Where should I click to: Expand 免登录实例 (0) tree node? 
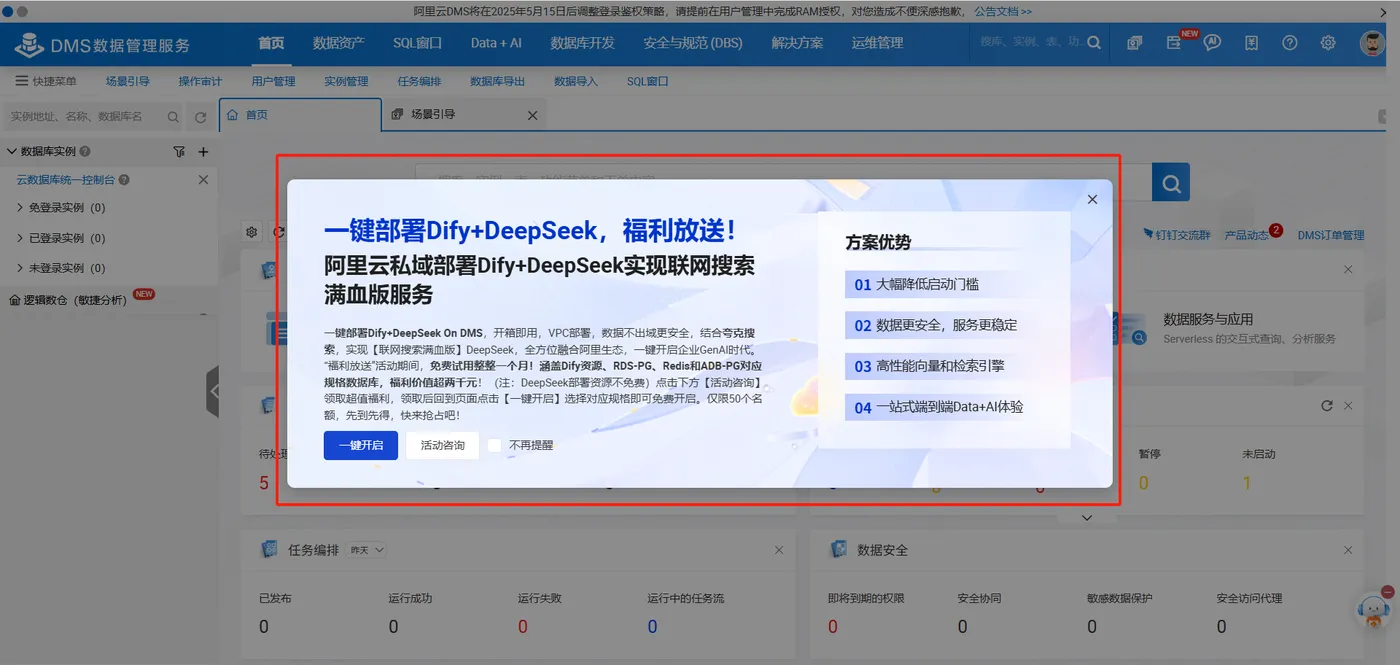pyautogui.click(x=20, y=208)
